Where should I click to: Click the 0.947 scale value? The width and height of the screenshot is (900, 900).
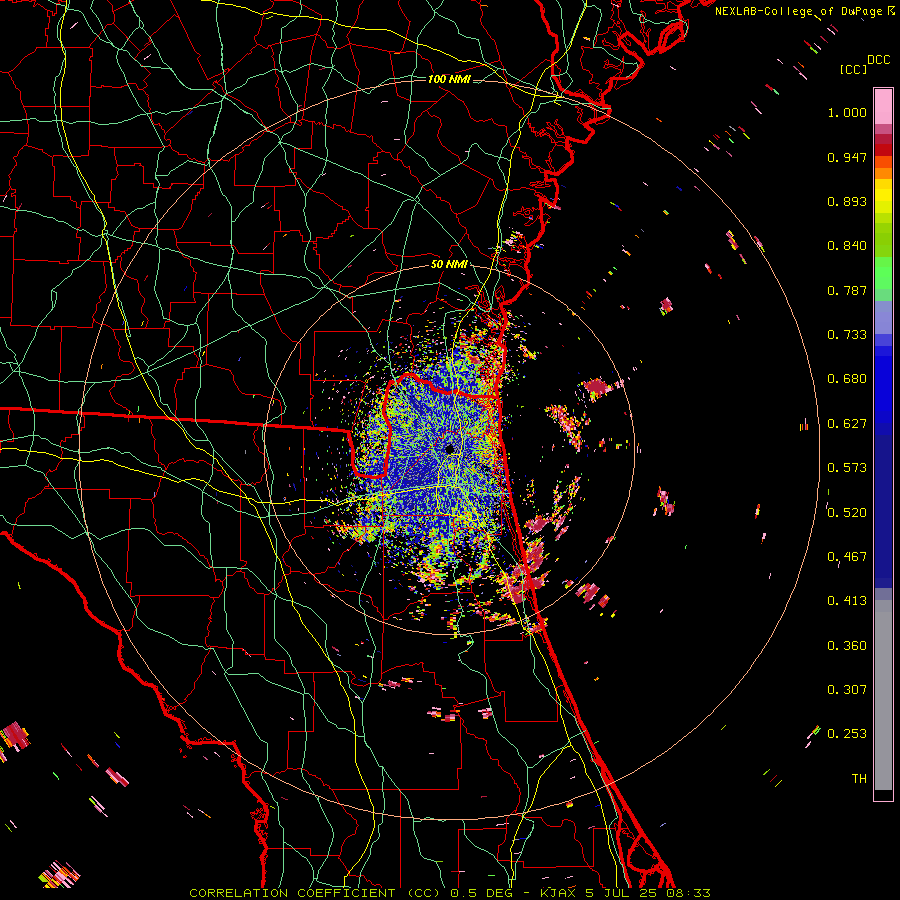point(847,157)
